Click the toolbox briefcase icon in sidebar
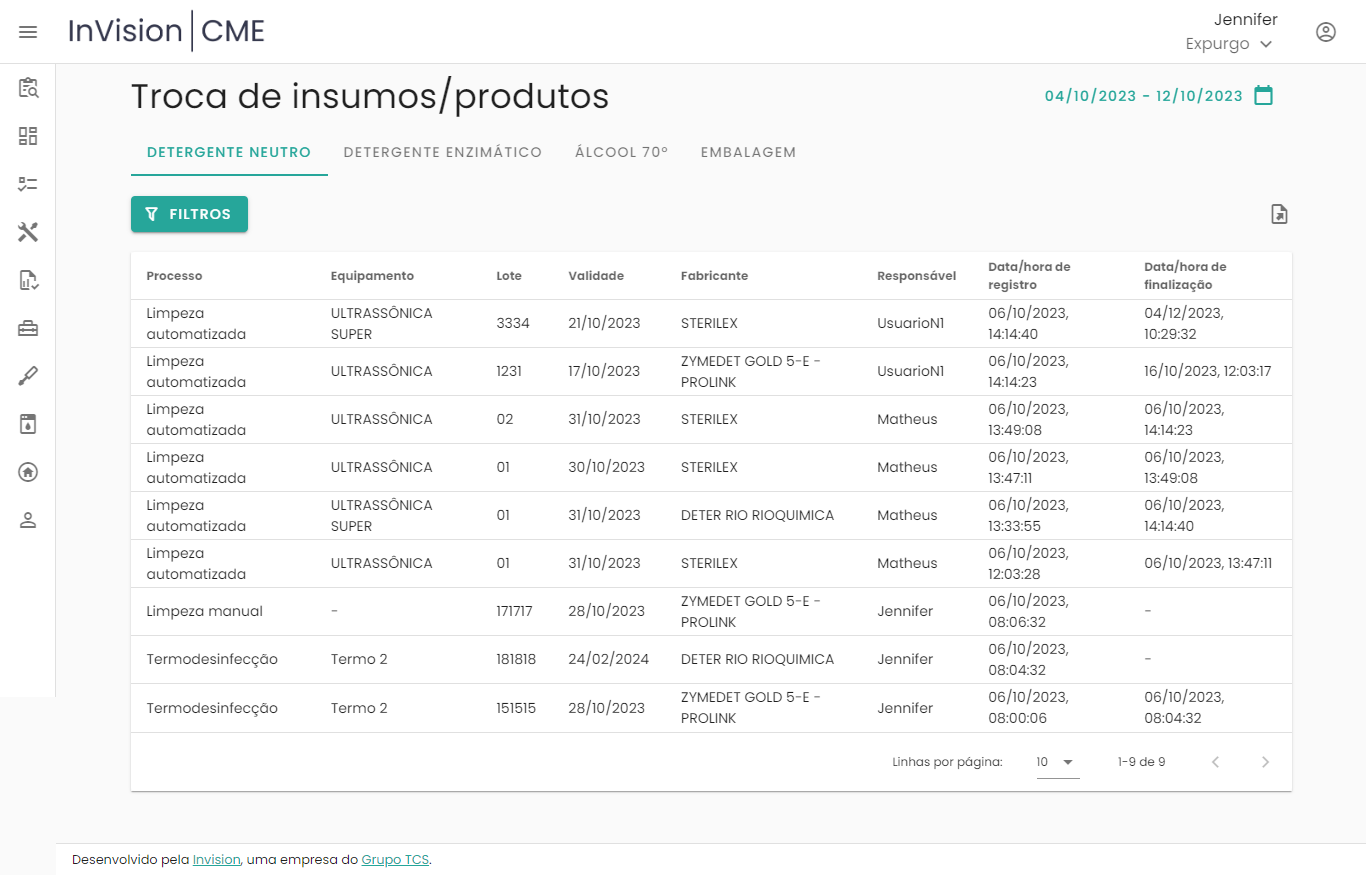Screen dimensions: 1366x875 (x=28, y=328)
